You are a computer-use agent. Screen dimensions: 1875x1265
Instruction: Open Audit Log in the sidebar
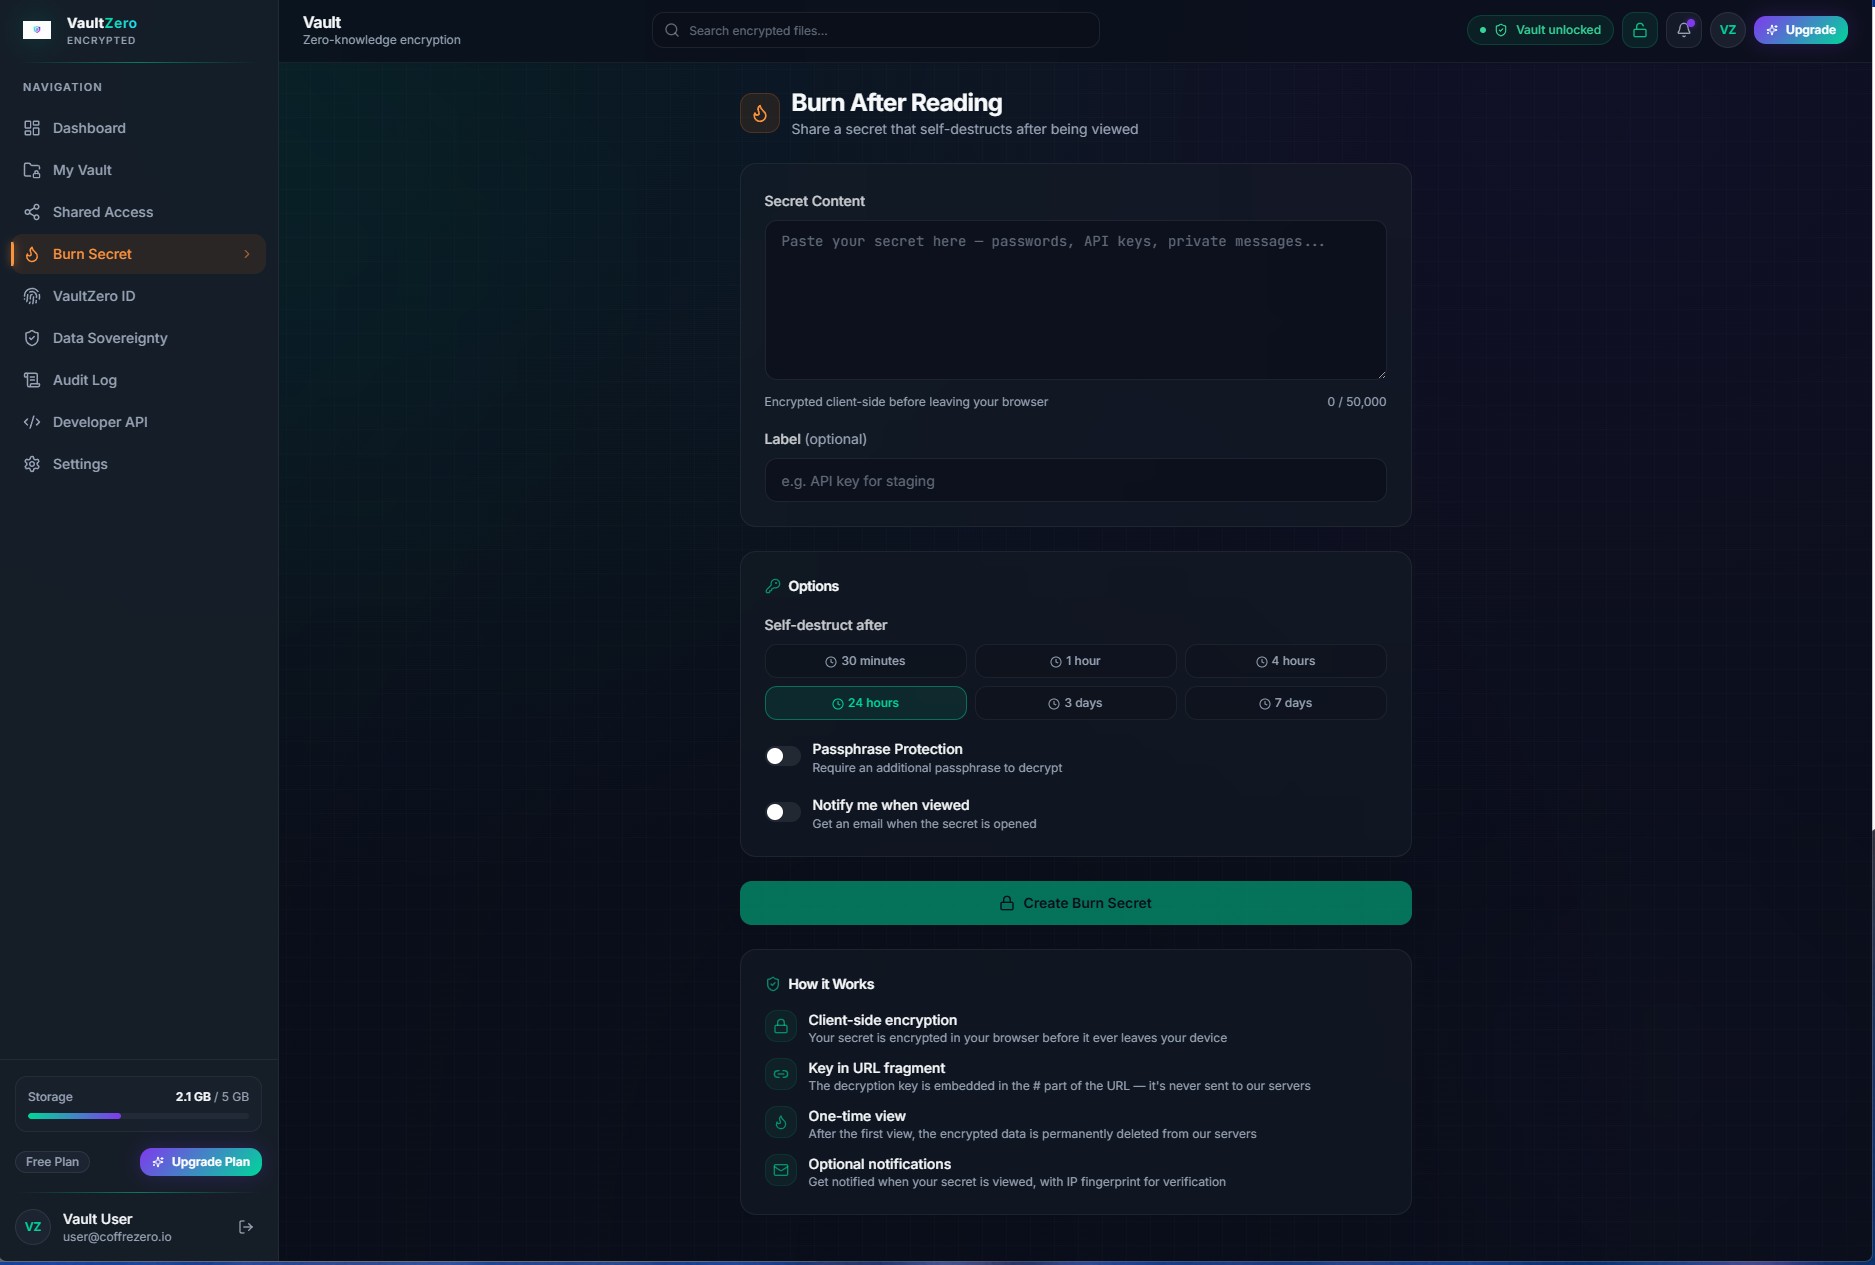click(85, 380)
